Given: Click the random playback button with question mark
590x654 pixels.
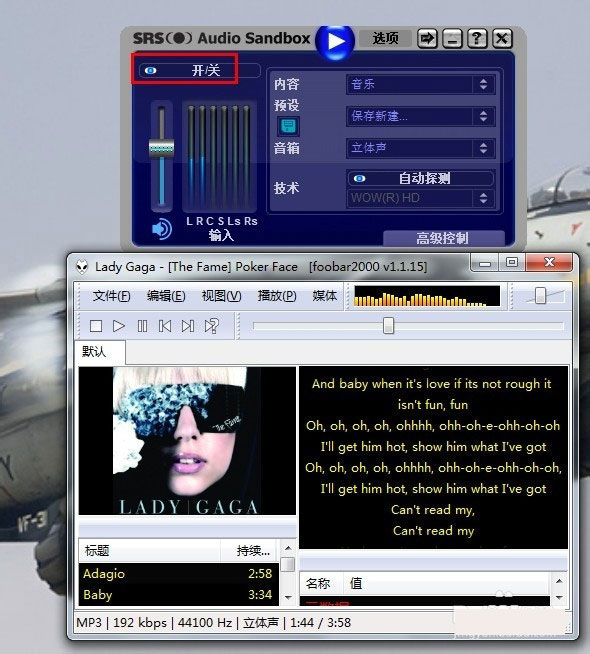Looking at the screenshot, I should click(212, 326).
